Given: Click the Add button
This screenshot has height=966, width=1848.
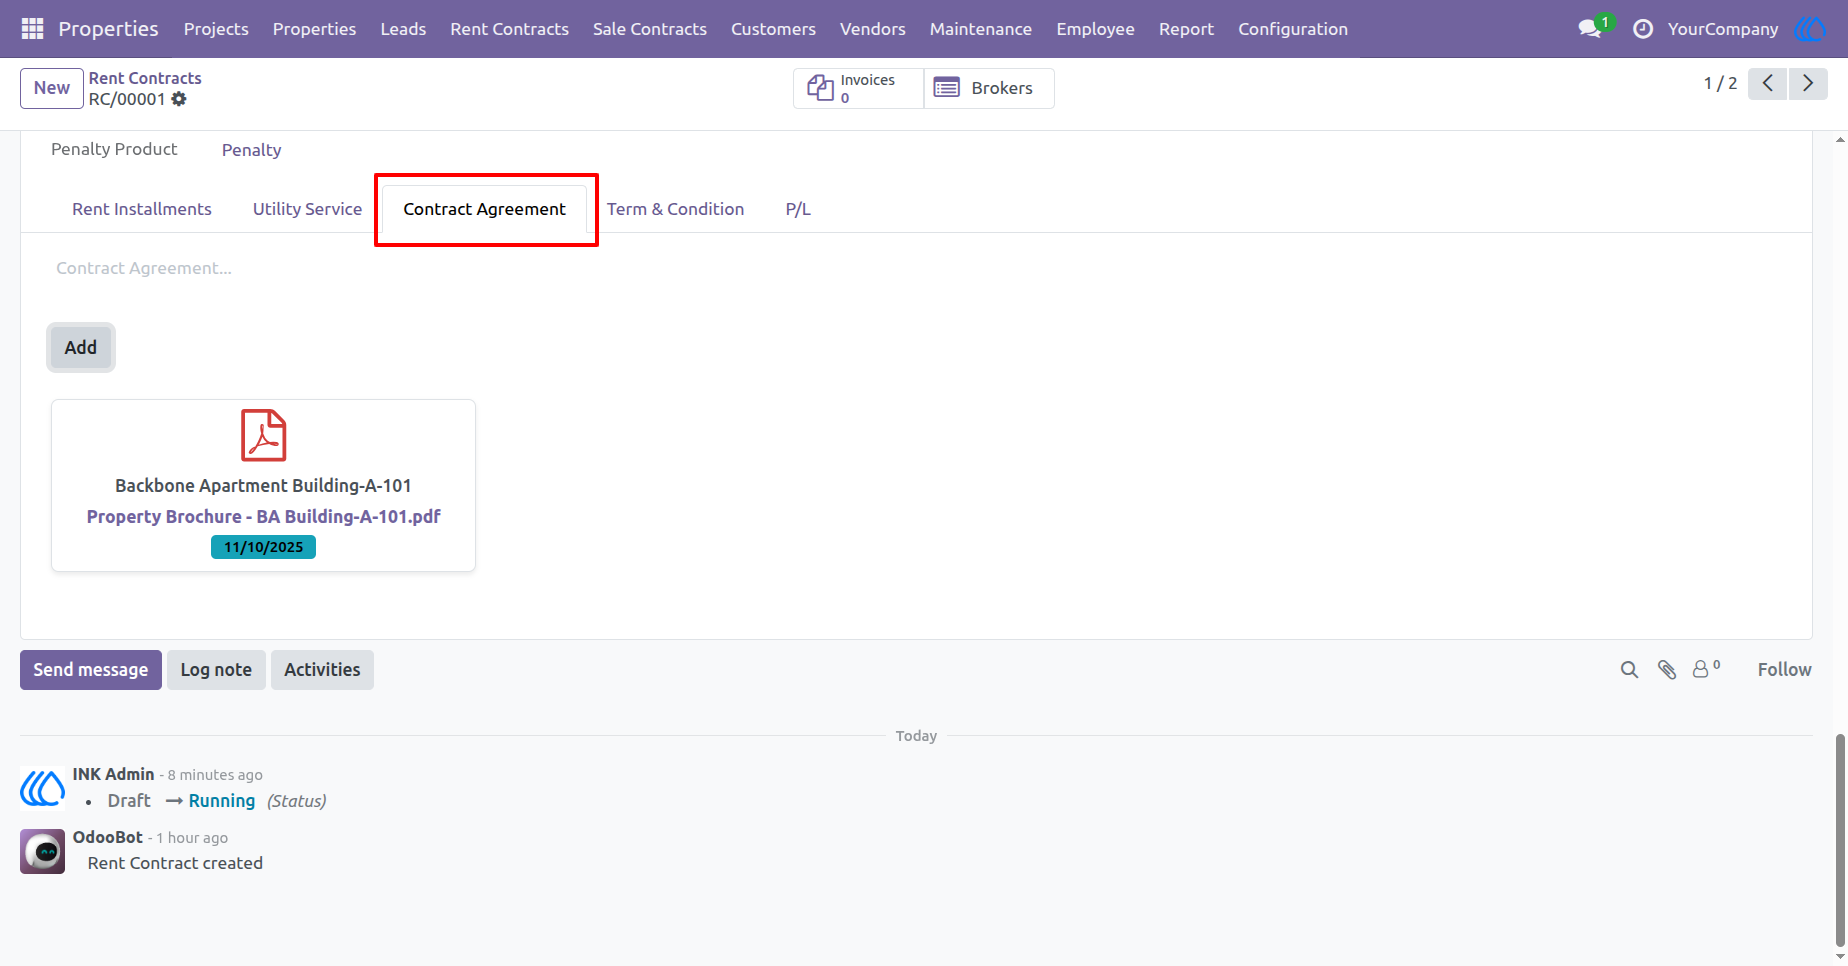Looking at the screenshot, I should tap(81, 347).
